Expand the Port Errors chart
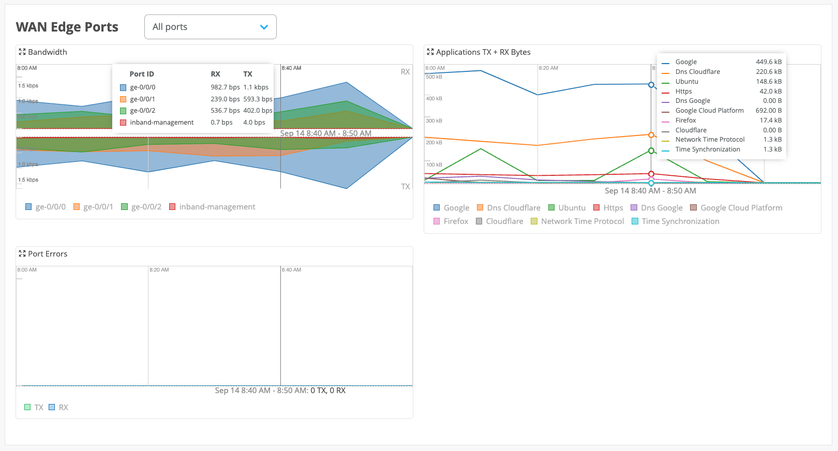The image size is (838, 451). [x=22, y=254]
